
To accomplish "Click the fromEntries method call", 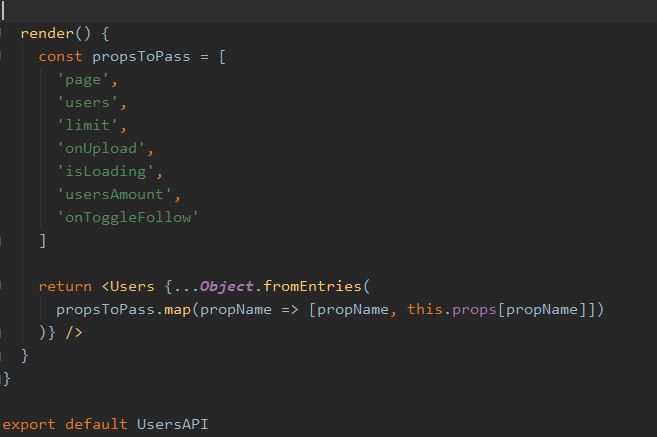I will click(312, 287).
